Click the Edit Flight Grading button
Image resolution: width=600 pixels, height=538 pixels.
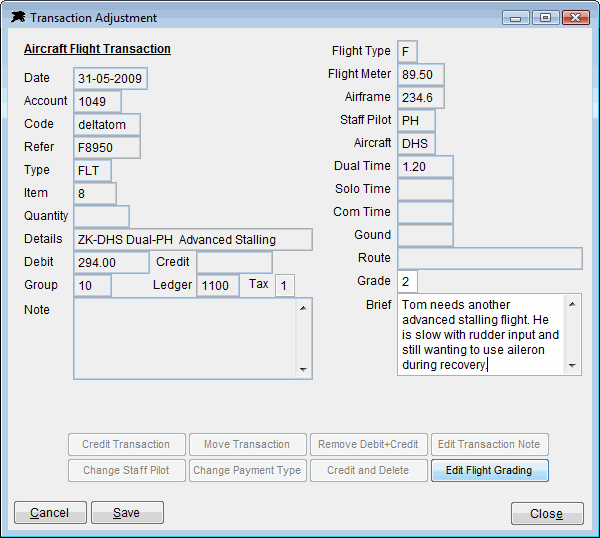(x=489, y=470)
